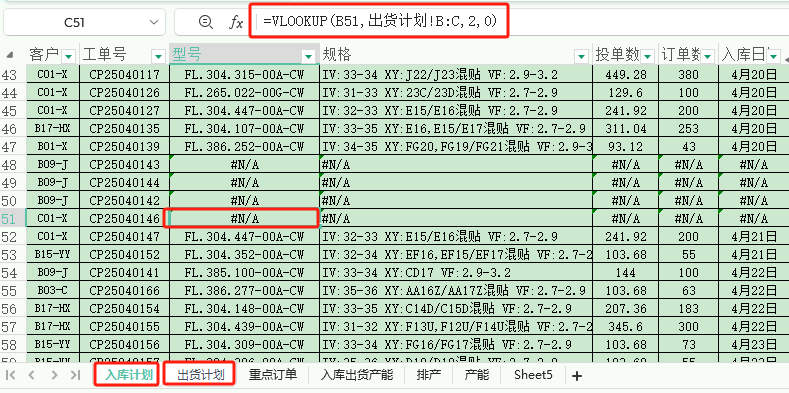
Task: Select 投单数 value 449.28
Action: [x=625, y=75]
